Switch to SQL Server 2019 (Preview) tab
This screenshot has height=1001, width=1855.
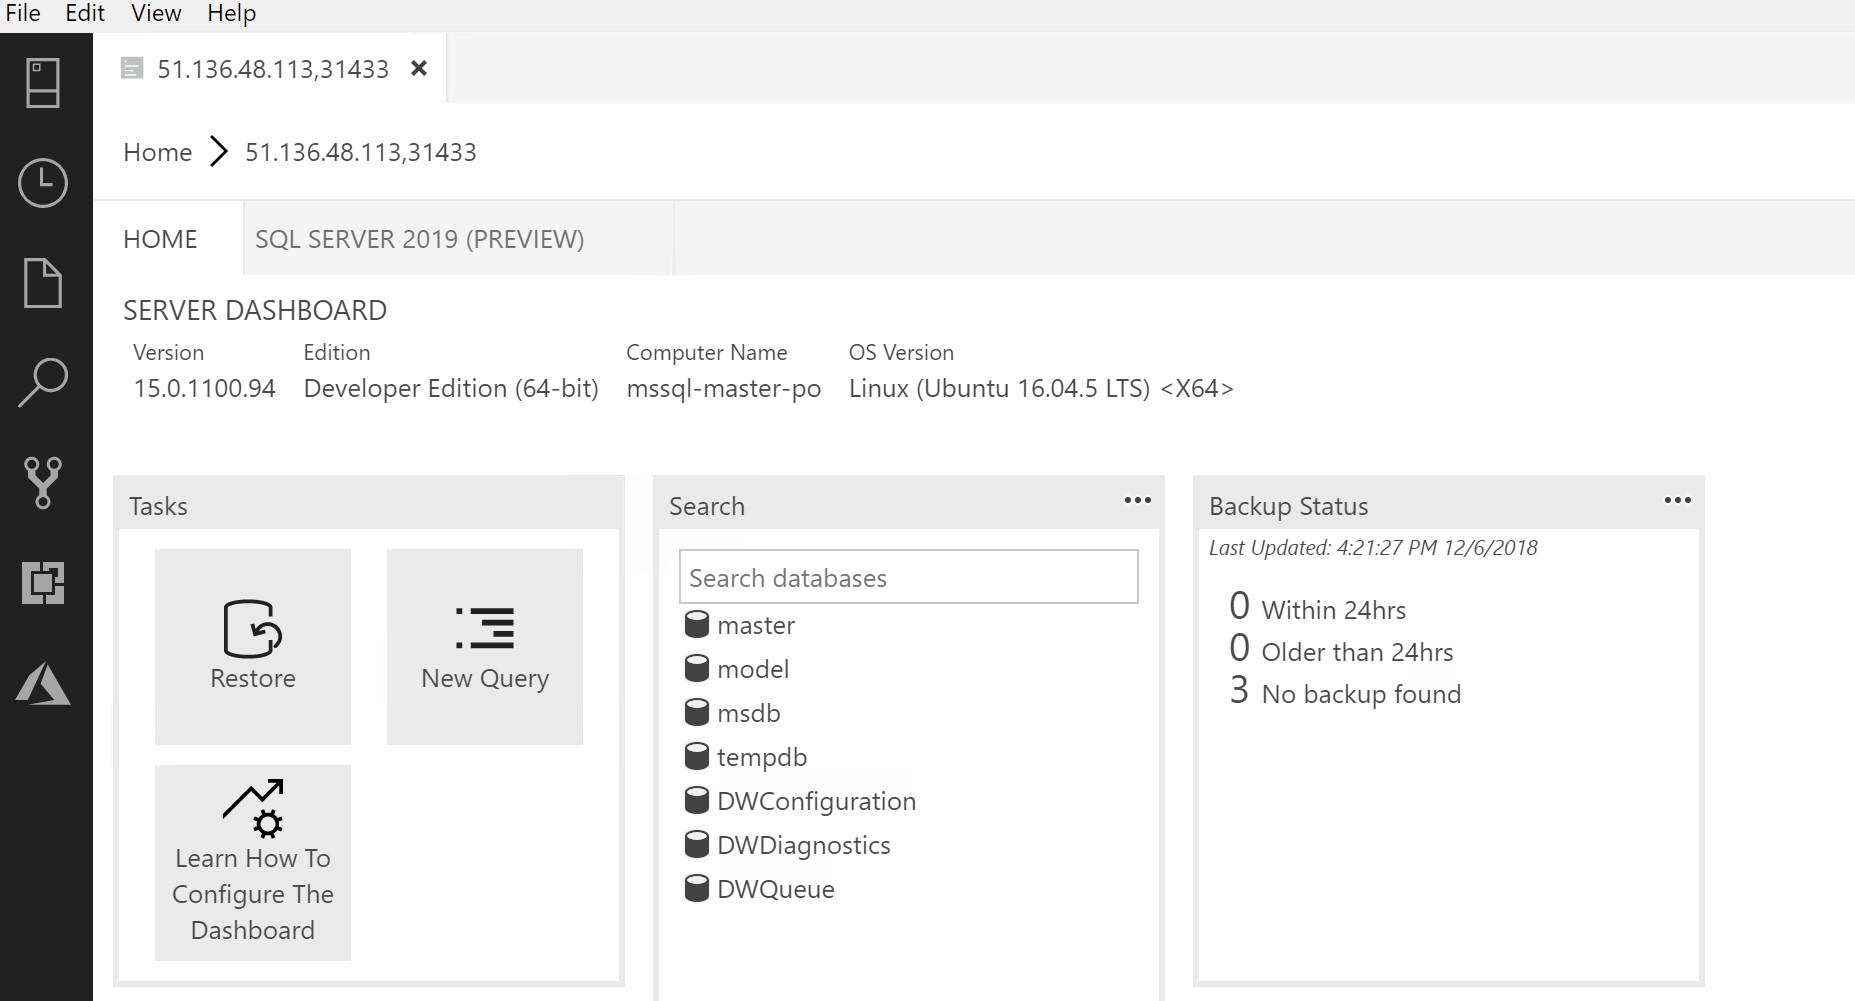[419, 239]
